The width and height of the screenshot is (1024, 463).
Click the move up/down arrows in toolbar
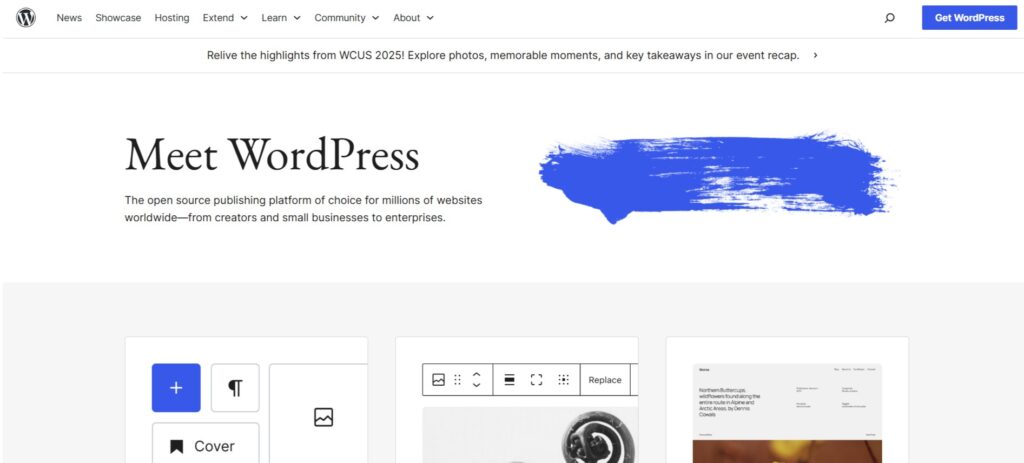click(x=477, y=380)
